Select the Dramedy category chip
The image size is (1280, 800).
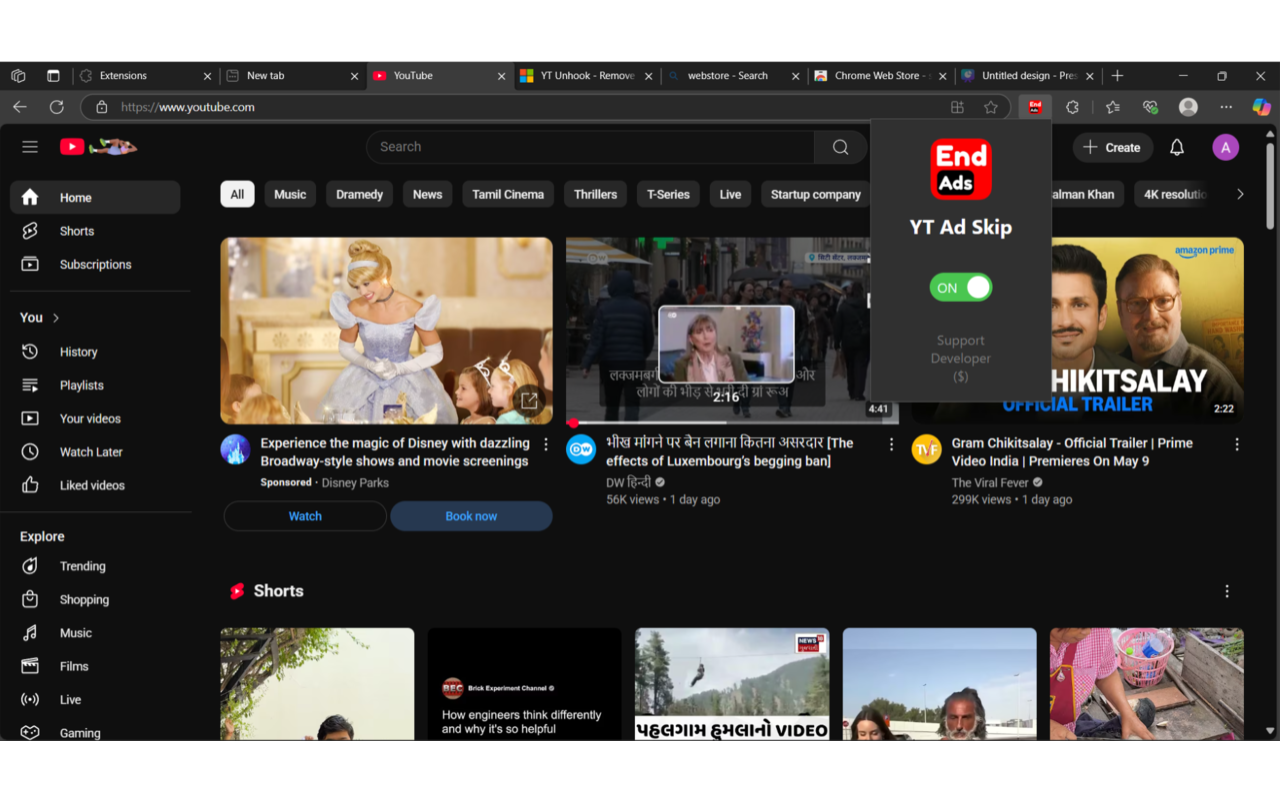point(359,194)
